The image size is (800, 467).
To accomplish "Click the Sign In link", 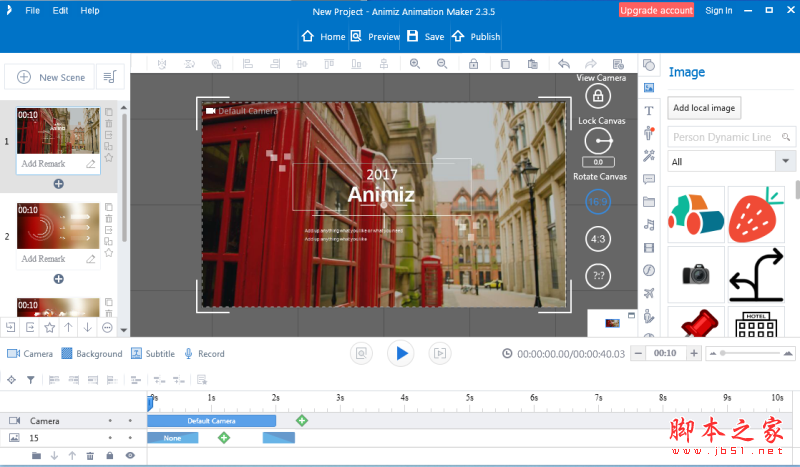I will point(718,10).
